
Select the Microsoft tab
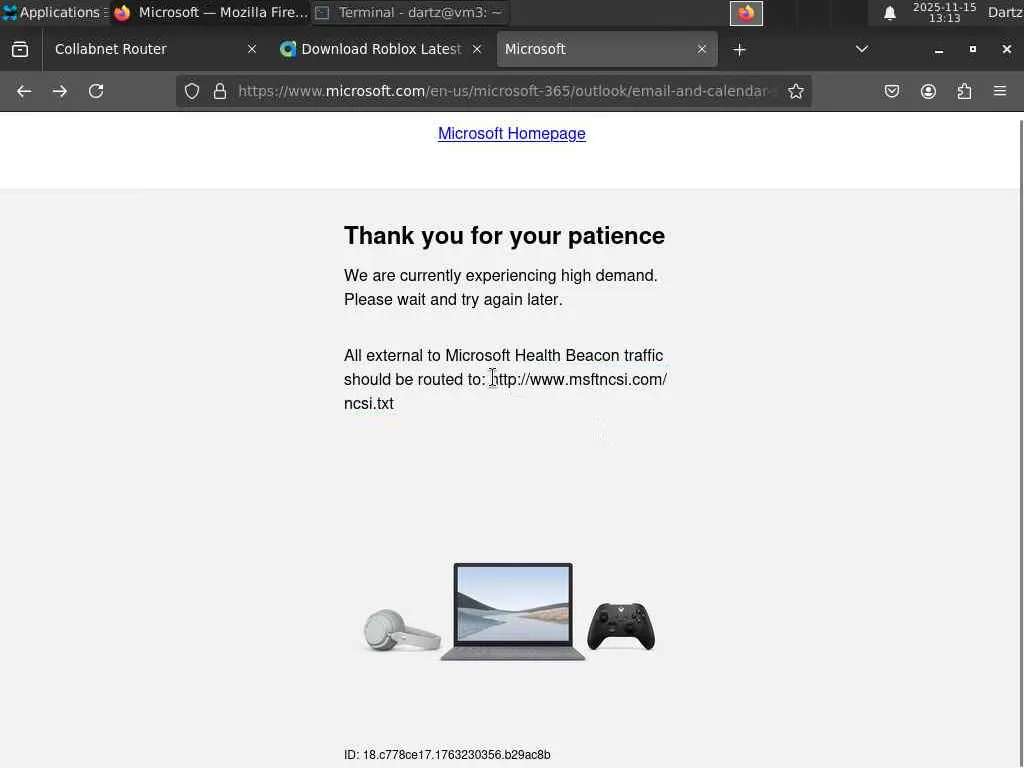click(x=607, y=49)
